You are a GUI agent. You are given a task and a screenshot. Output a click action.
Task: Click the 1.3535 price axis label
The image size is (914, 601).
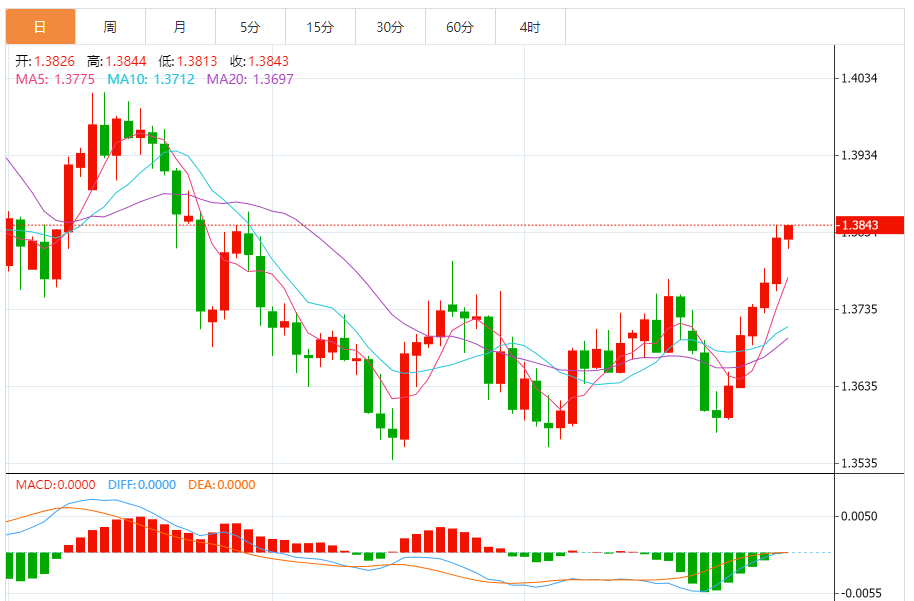coord(859,463)
